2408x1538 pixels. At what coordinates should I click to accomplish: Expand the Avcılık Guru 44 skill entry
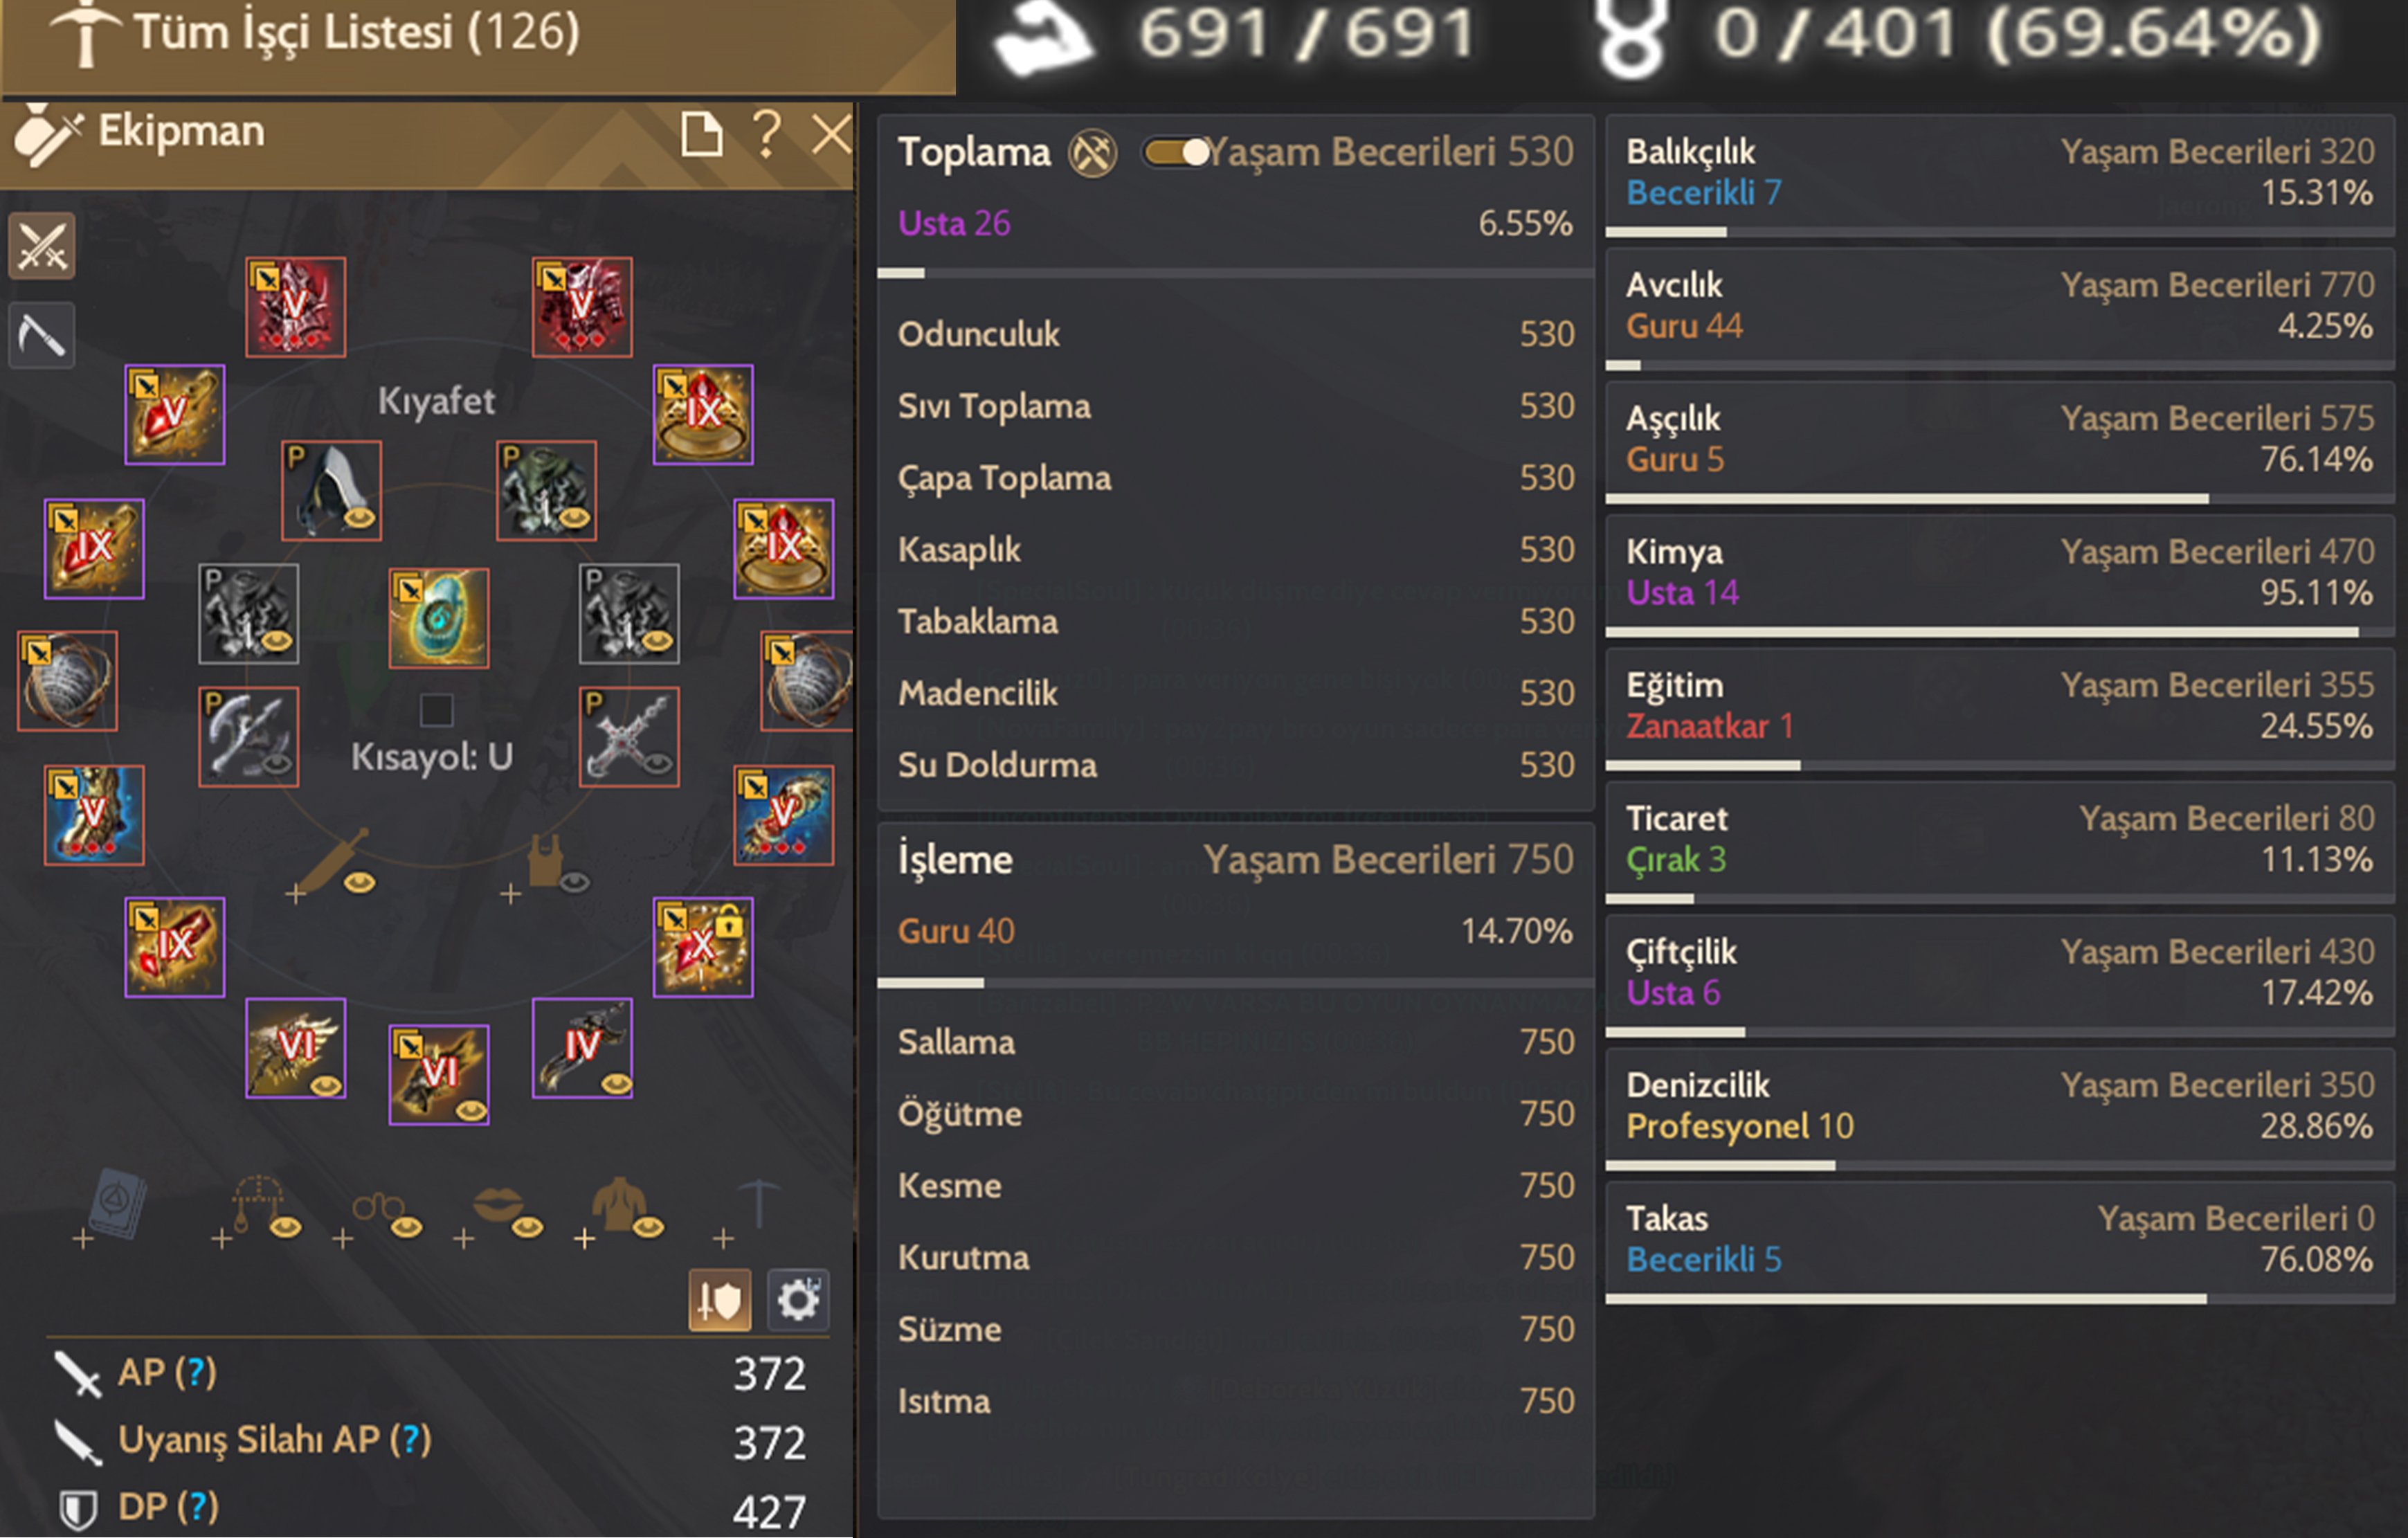(x=2000, y=305)
